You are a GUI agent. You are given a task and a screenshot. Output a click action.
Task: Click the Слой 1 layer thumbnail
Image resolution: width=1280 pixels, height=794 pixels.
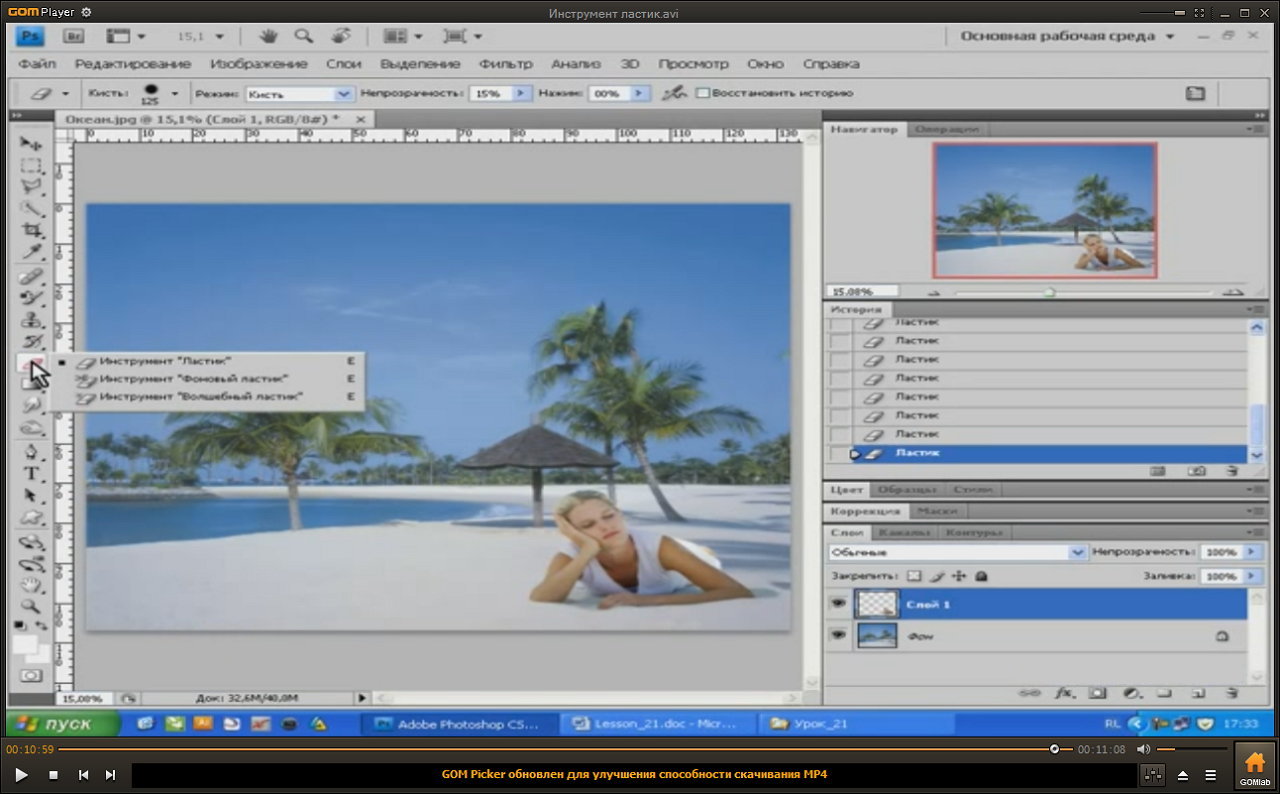[x=878, y=604]
